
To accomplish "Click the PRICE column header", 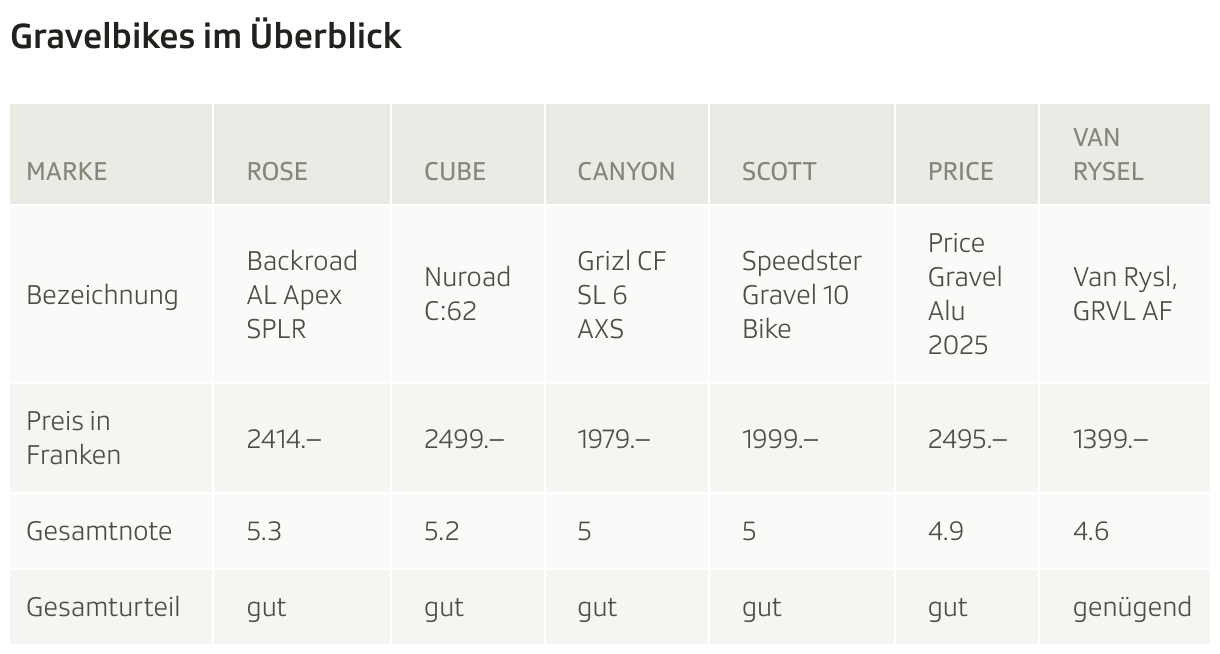I will coord(961,171).
